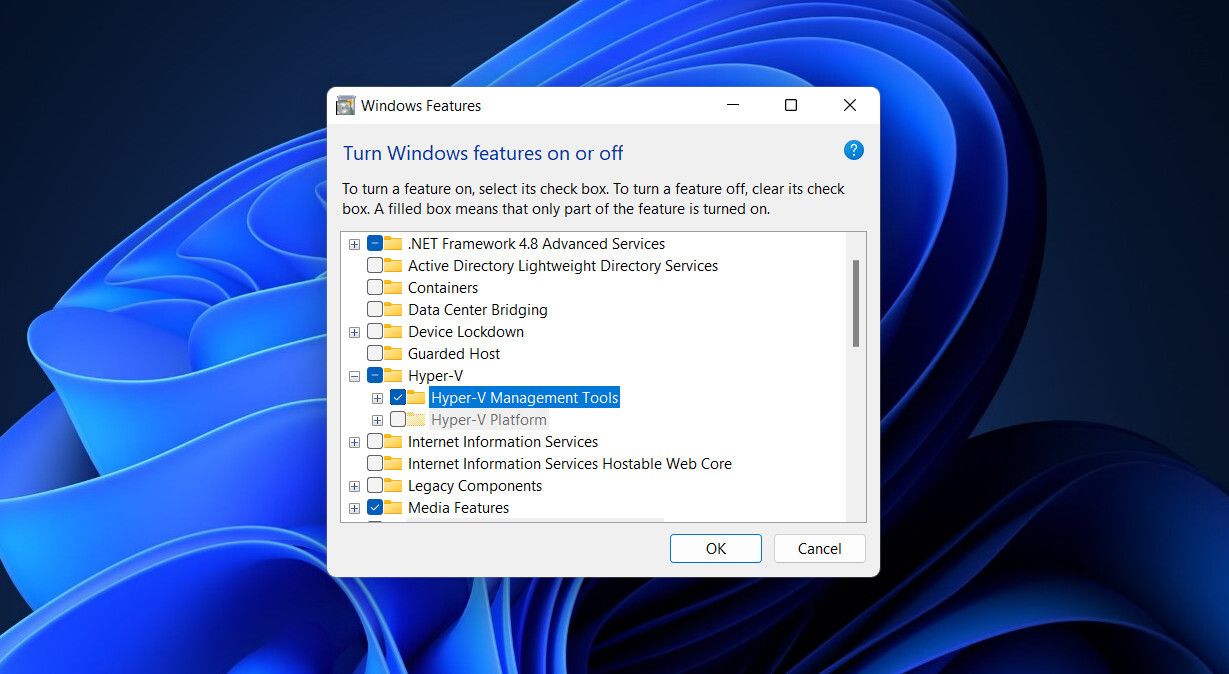Viewport: 1229px width, 674px height.
Task: Click the Containers folder icon
Action: pos(391,287)
